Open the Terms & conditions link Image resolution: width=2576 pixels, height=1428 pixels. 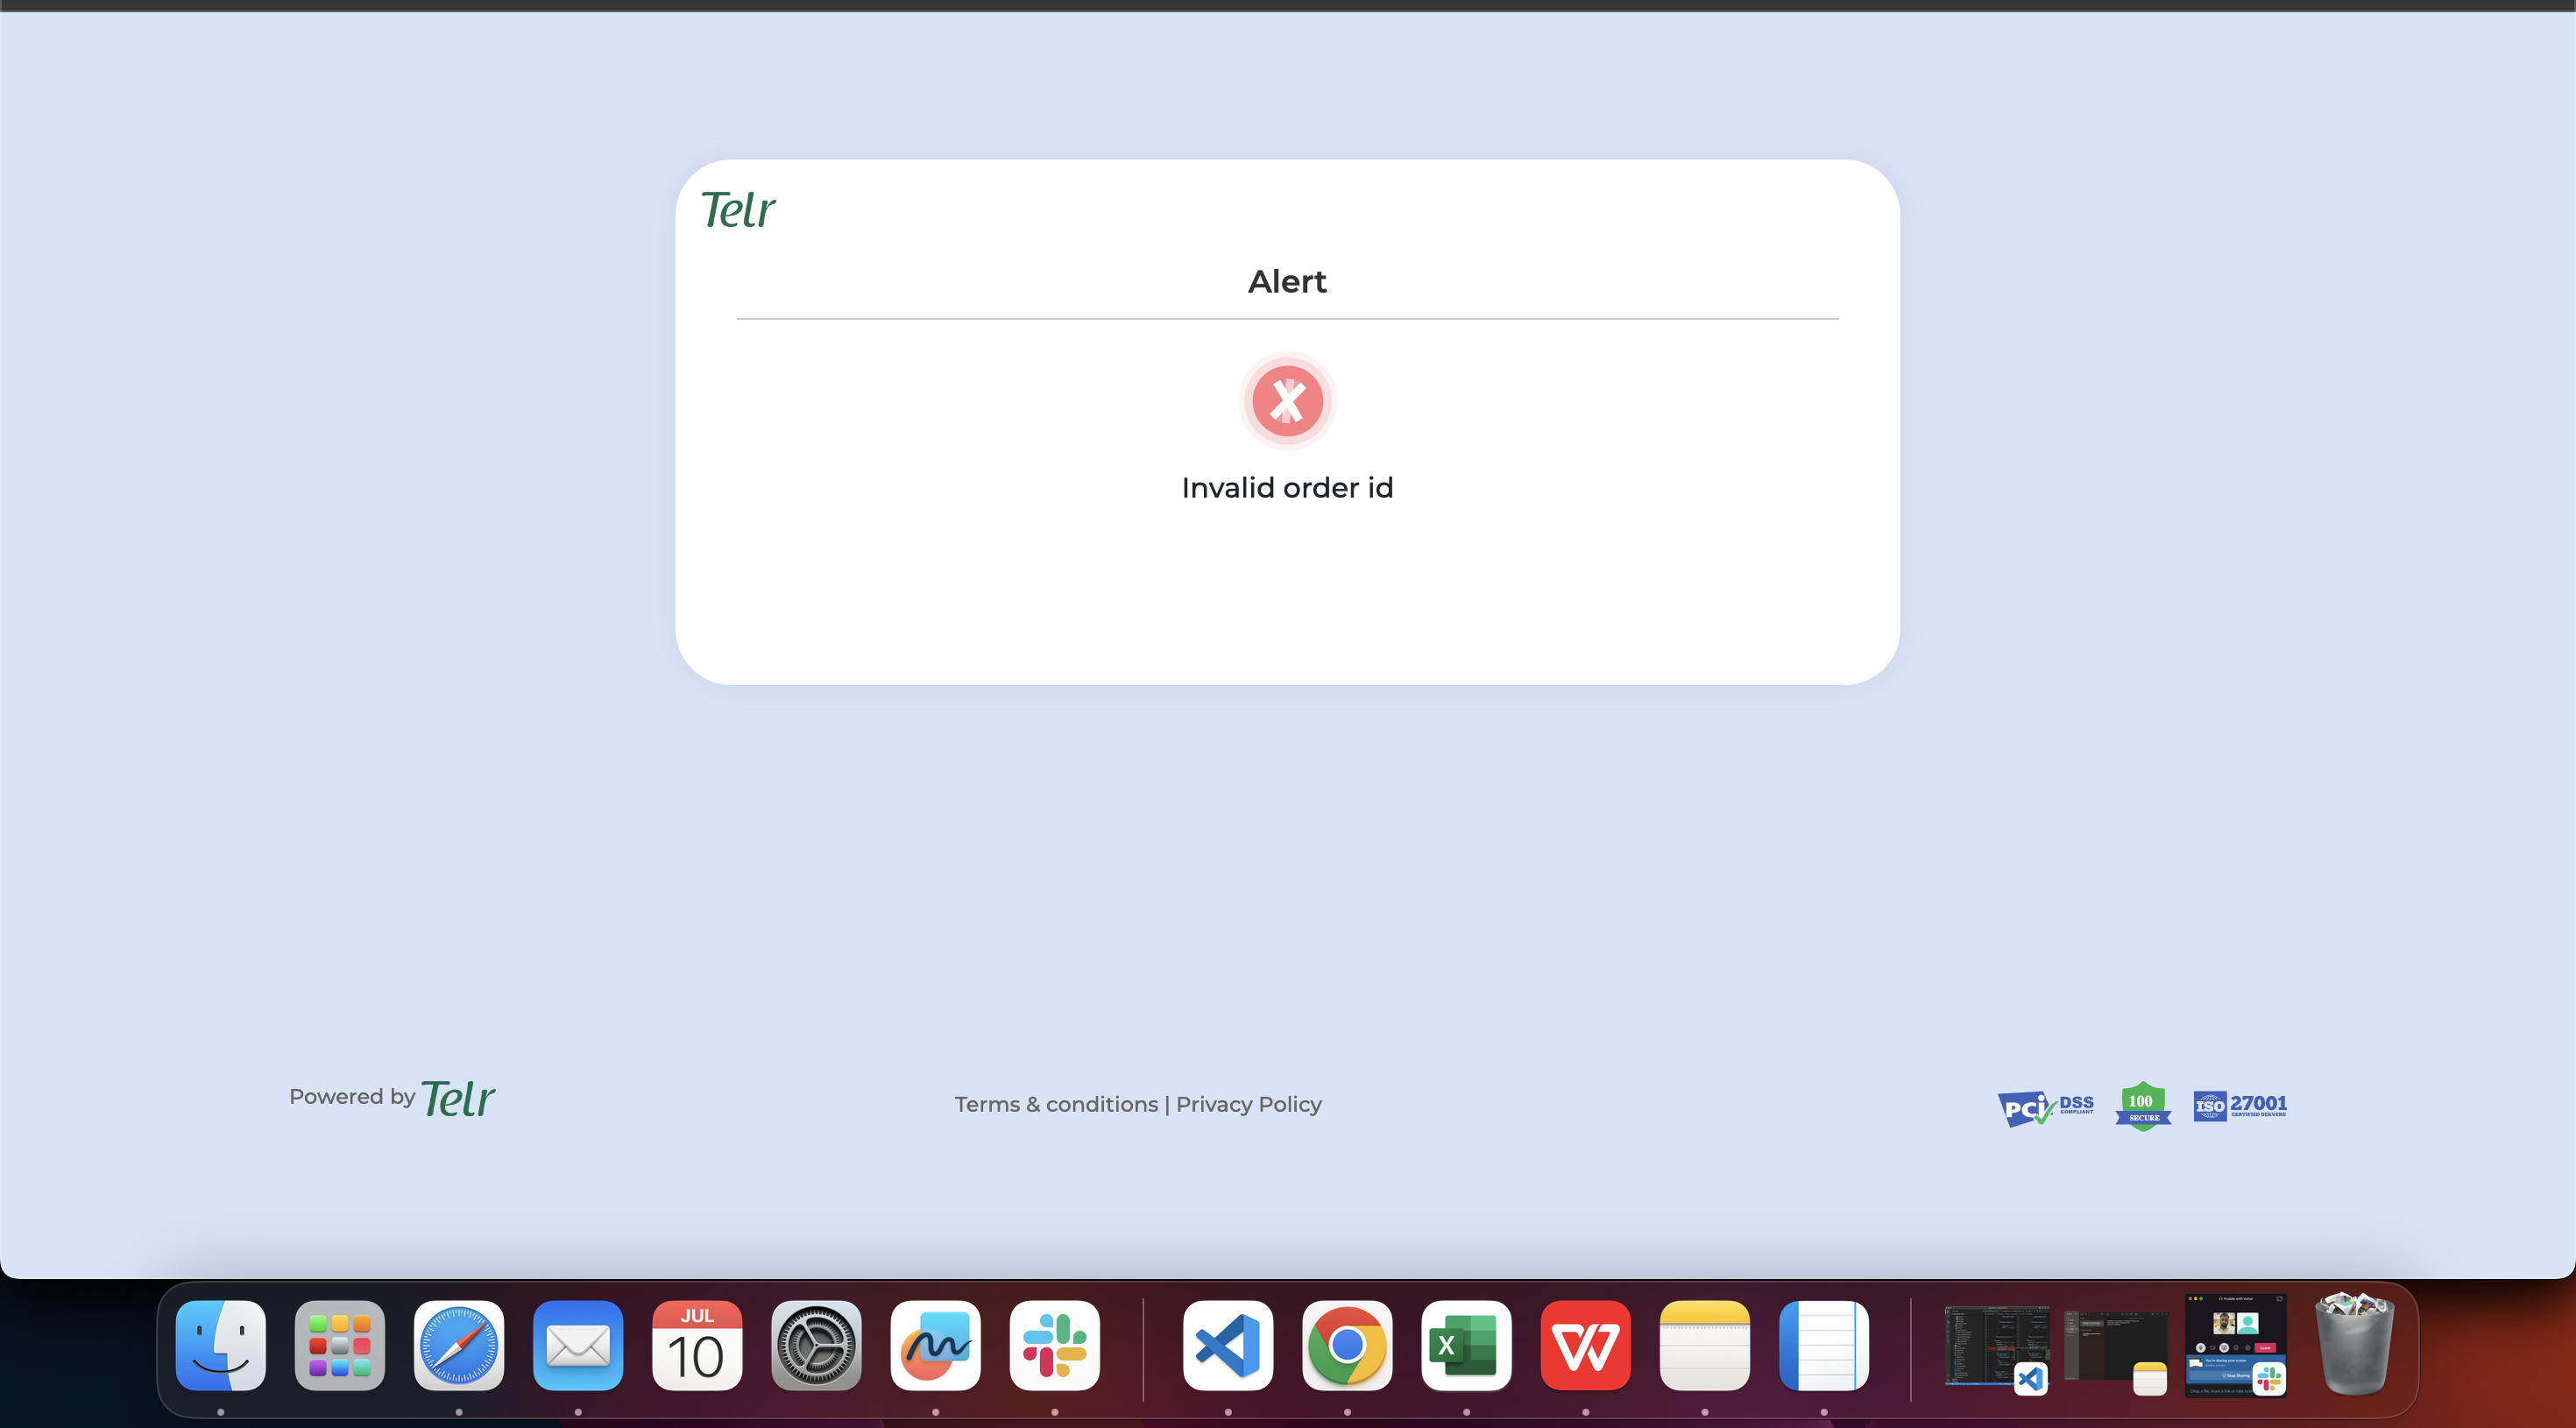click(1056, 1104)
